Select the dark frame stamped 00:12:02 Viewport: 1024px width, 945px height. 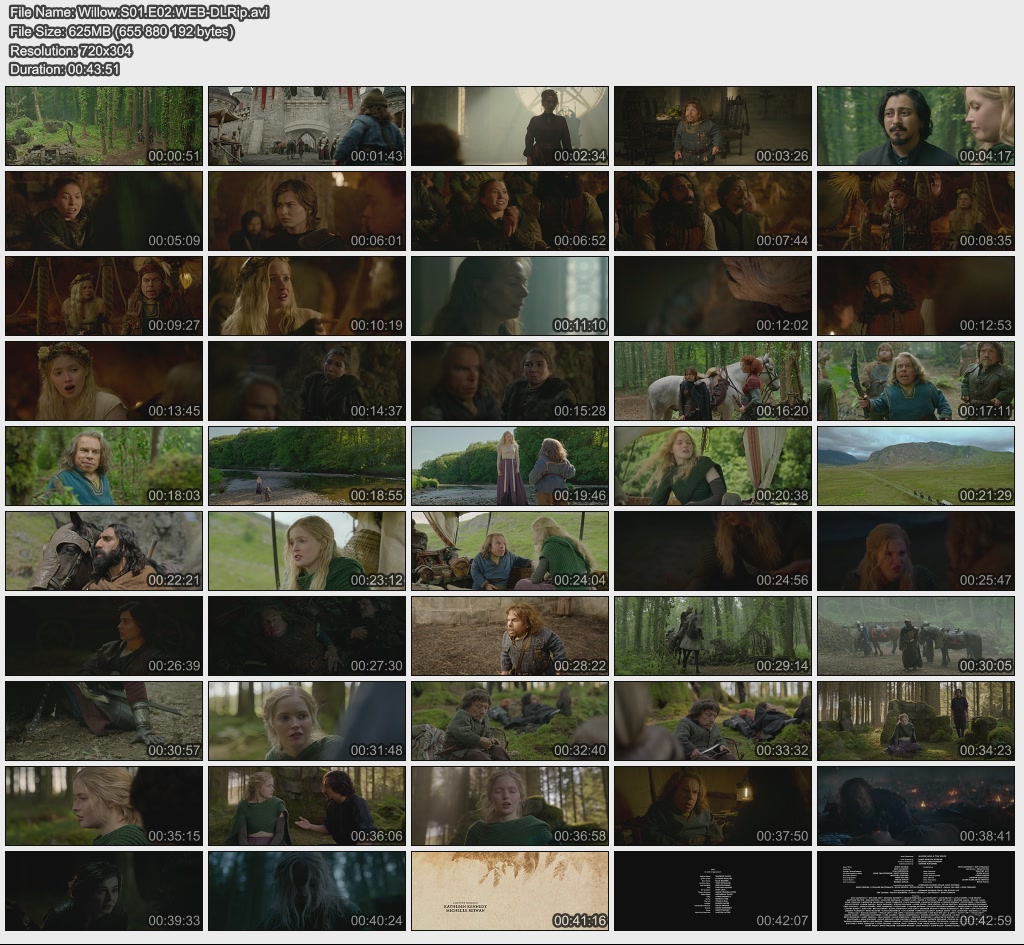tap(713, 296)
